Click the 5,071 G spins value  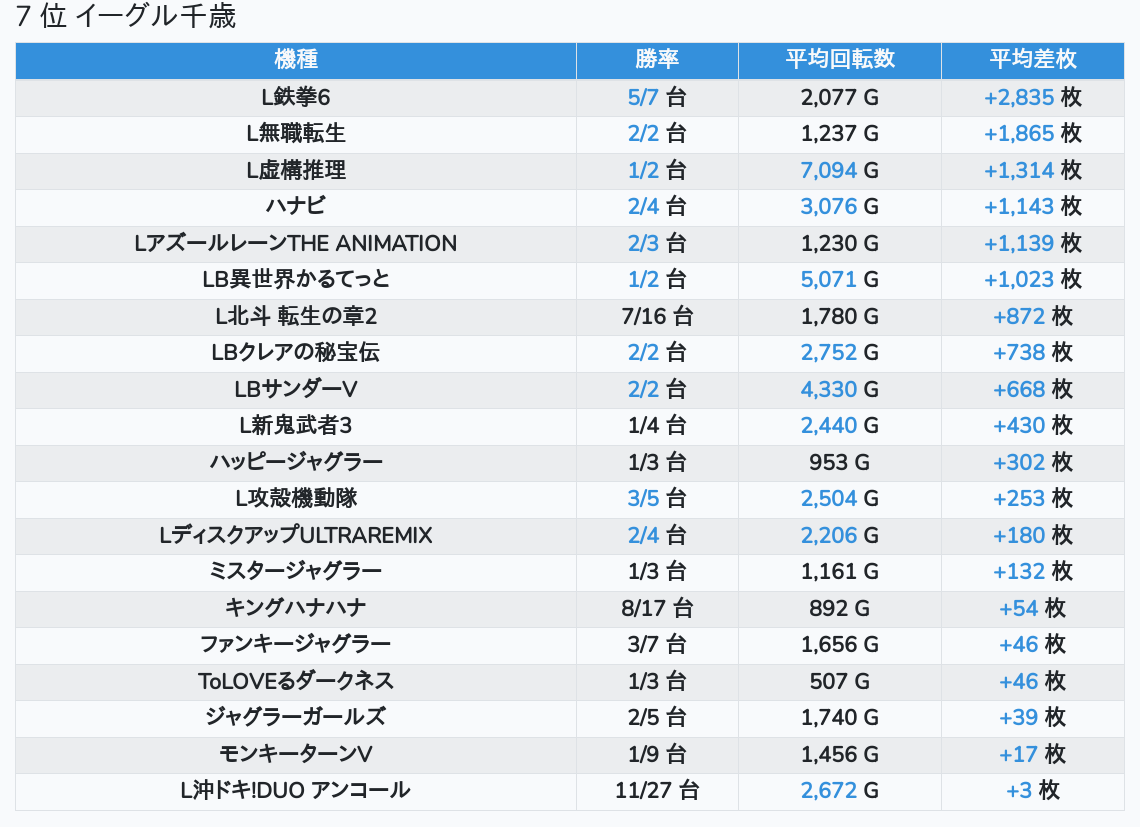point(828,279)
